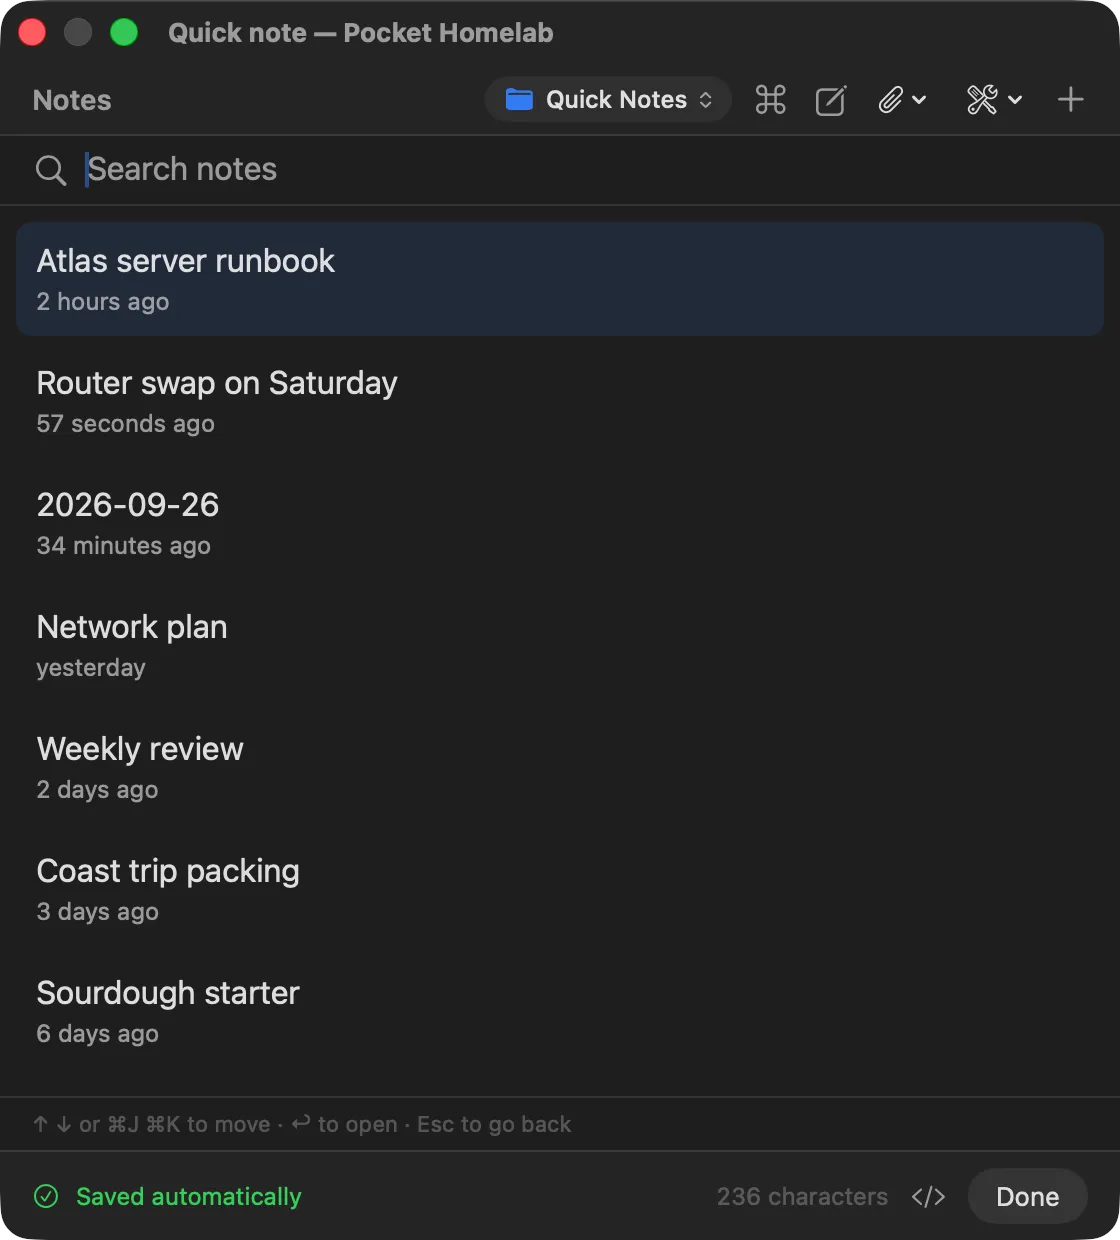Click the compose new note icon
Screen dimensions: 1120x1240
(831, 100)
